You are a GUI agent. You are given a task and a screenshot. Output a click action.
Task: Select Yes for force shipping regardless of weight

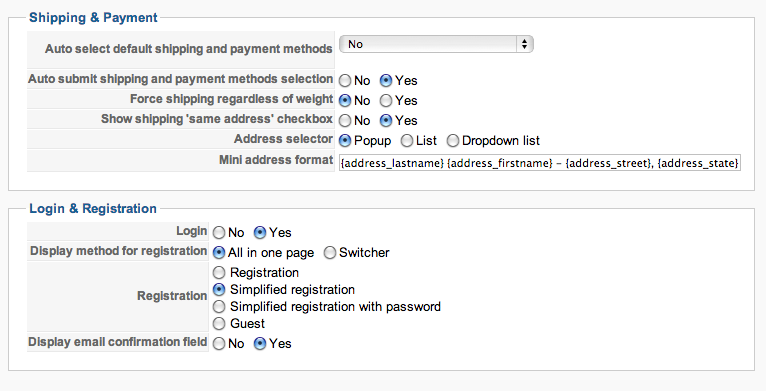pos(386,101)
